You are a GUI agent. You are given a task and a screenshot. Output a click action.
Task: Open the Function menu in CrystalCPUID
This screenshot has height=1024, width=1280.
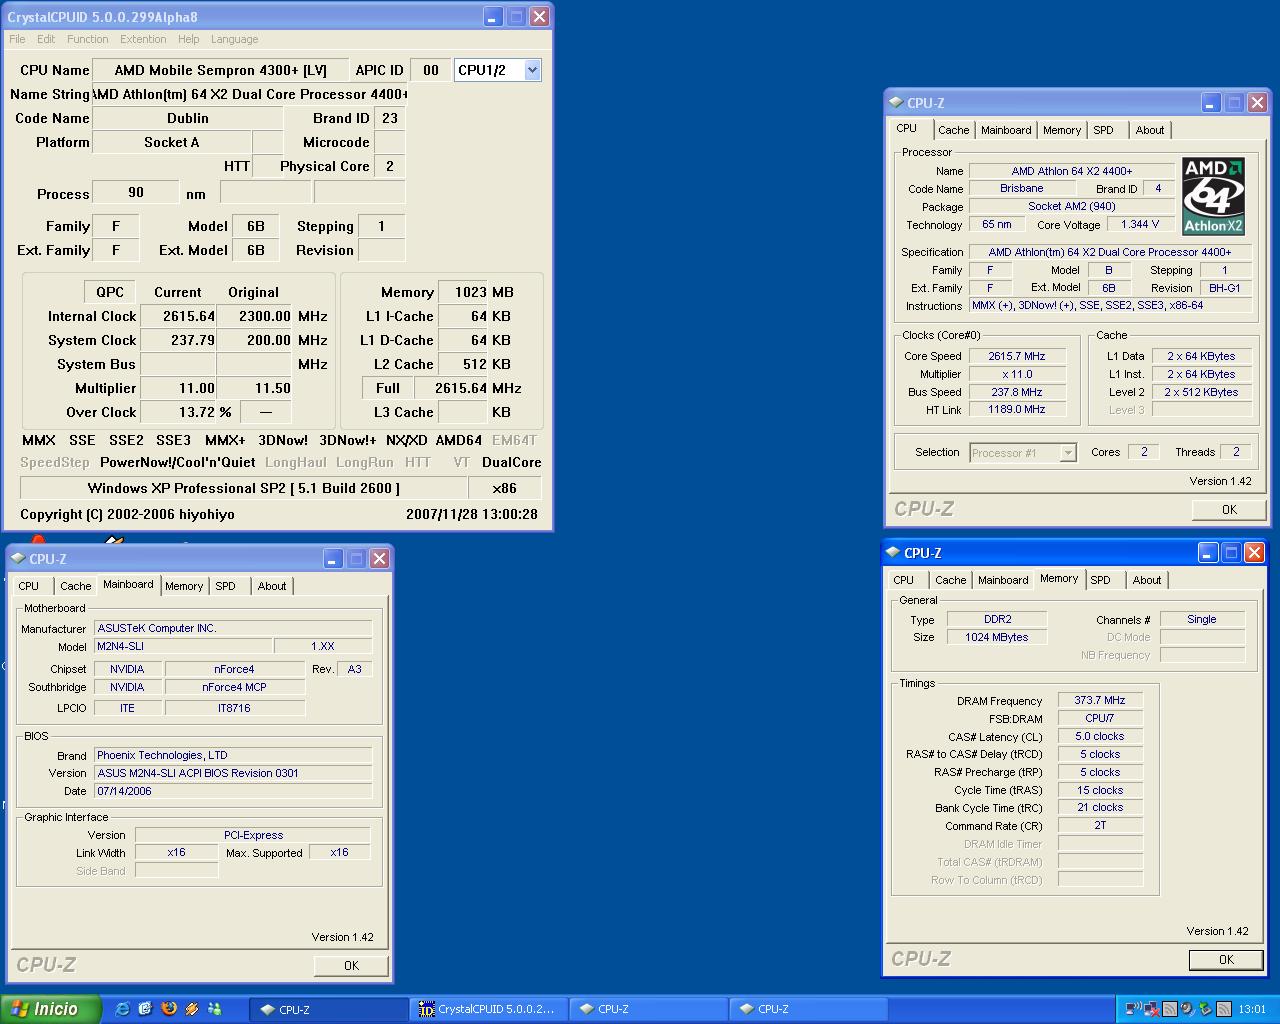coord(88,39)
